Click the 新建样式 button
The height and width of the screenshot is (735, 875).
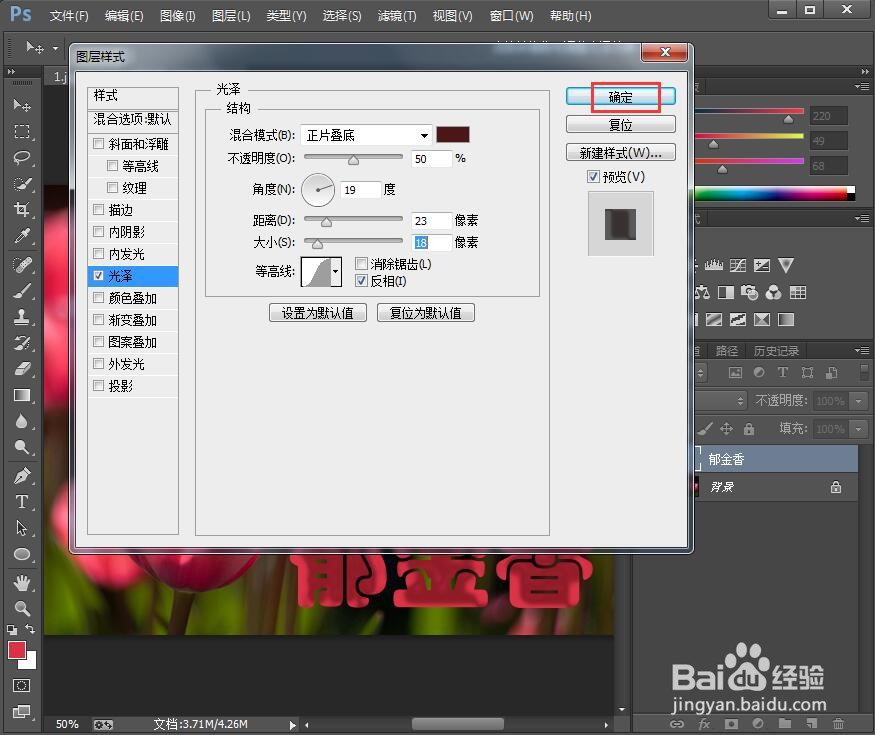[621, 152]
